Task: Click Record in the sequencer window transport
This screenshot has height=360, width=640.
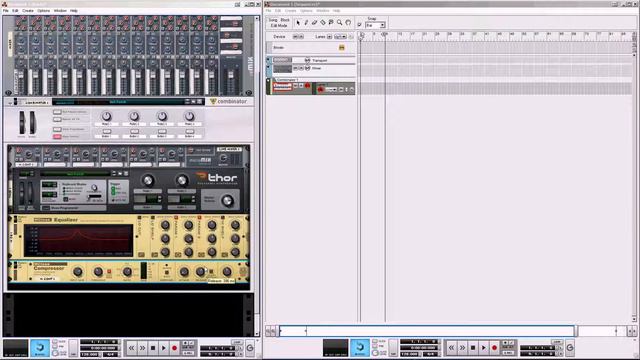Action: tap(494, 348)
